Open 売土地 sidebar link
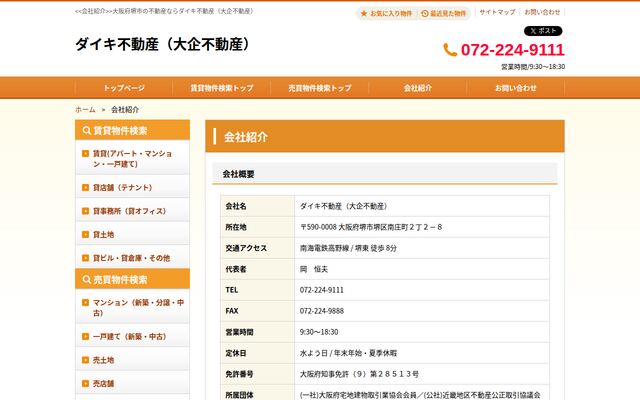 [132, 360]
